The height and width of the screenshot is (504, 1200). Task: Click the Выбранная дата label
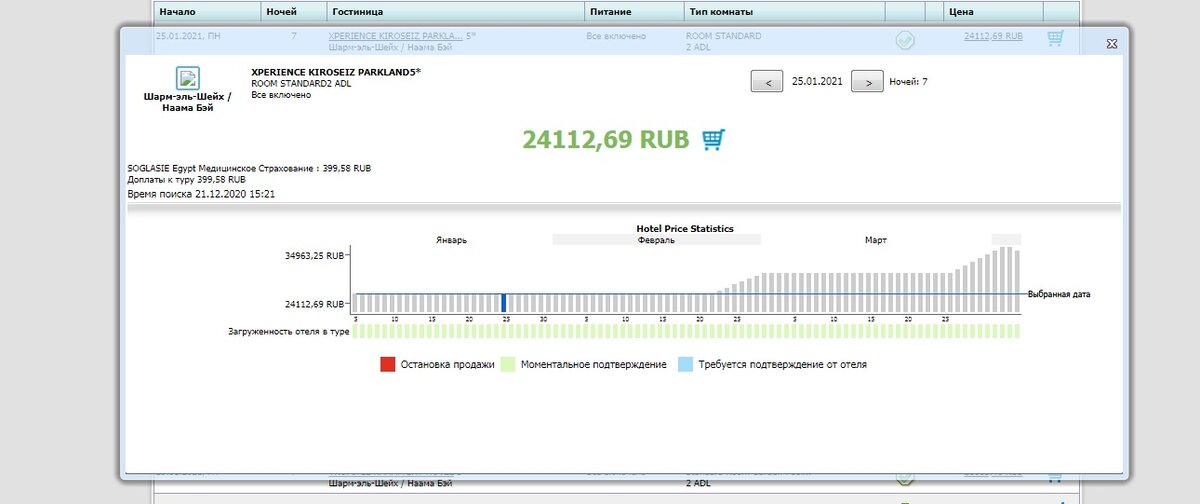coord(1059,295)
